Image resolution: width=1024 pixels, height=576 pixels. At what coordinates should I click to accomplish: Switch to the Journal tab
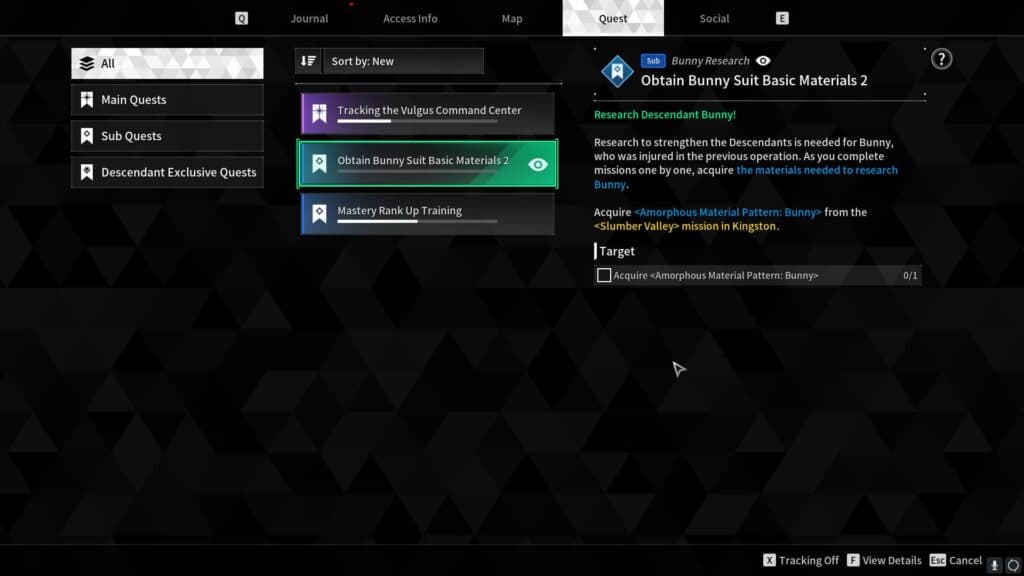point(309,18)
